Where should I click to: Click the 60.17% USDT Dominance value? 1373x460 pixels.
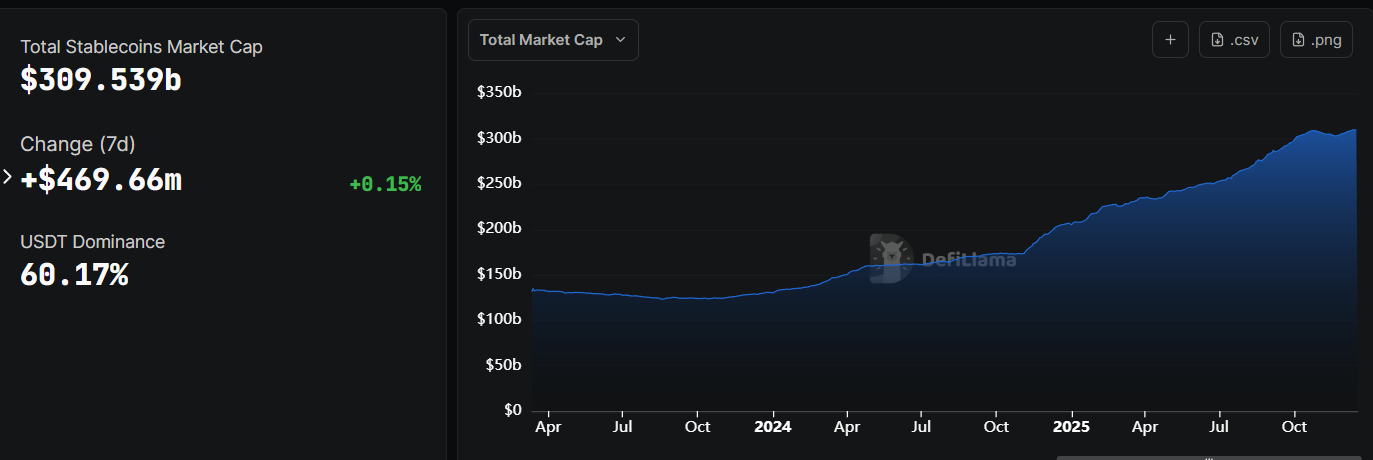coord(74,274)
